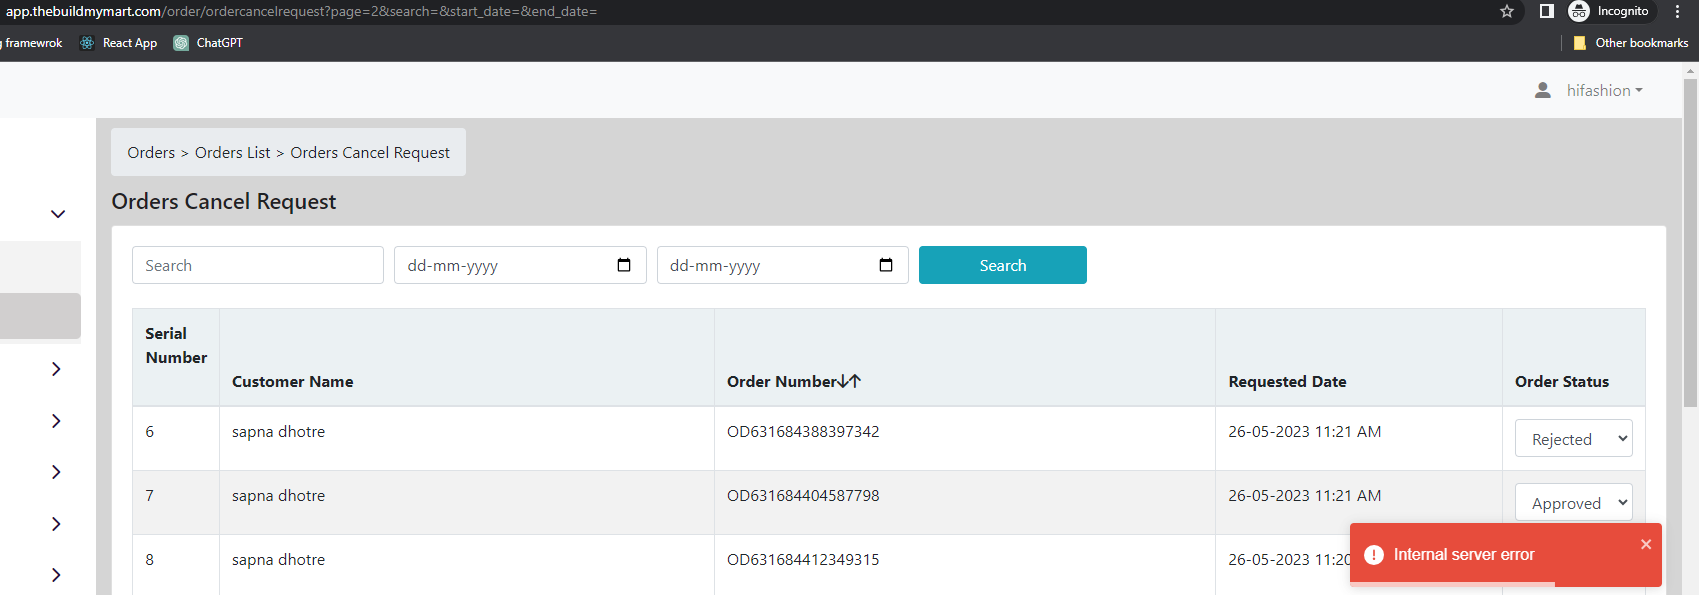This screenshot has width=1699, height=595.
Task: Click the Internal server error message
Action: [x=1464, y=554]
